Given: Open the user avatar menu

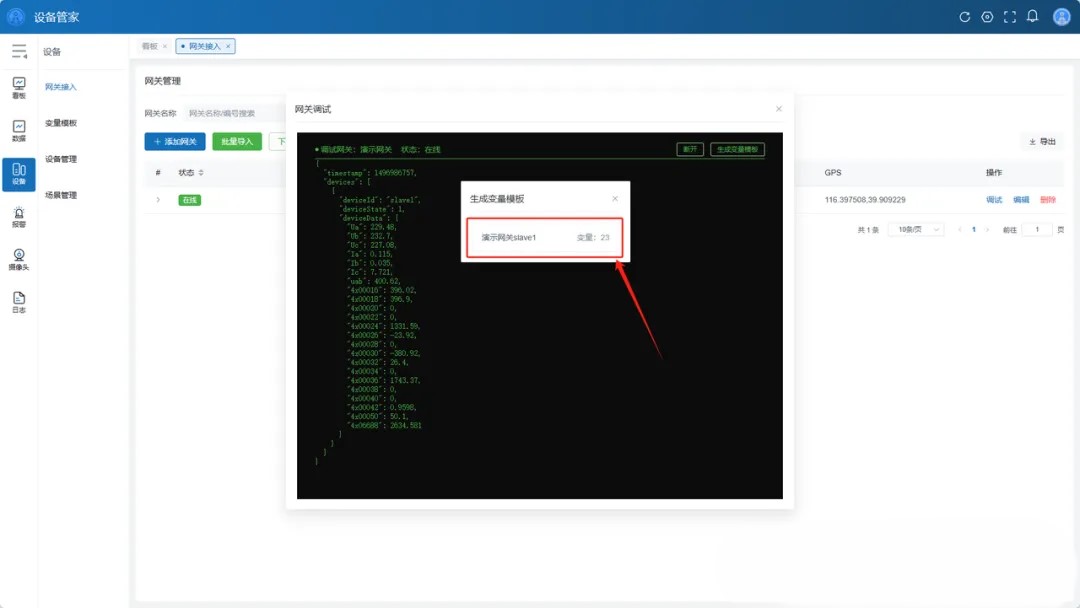Looking at the screenshot, I should pyautogui.click(x=1061, y=17).
